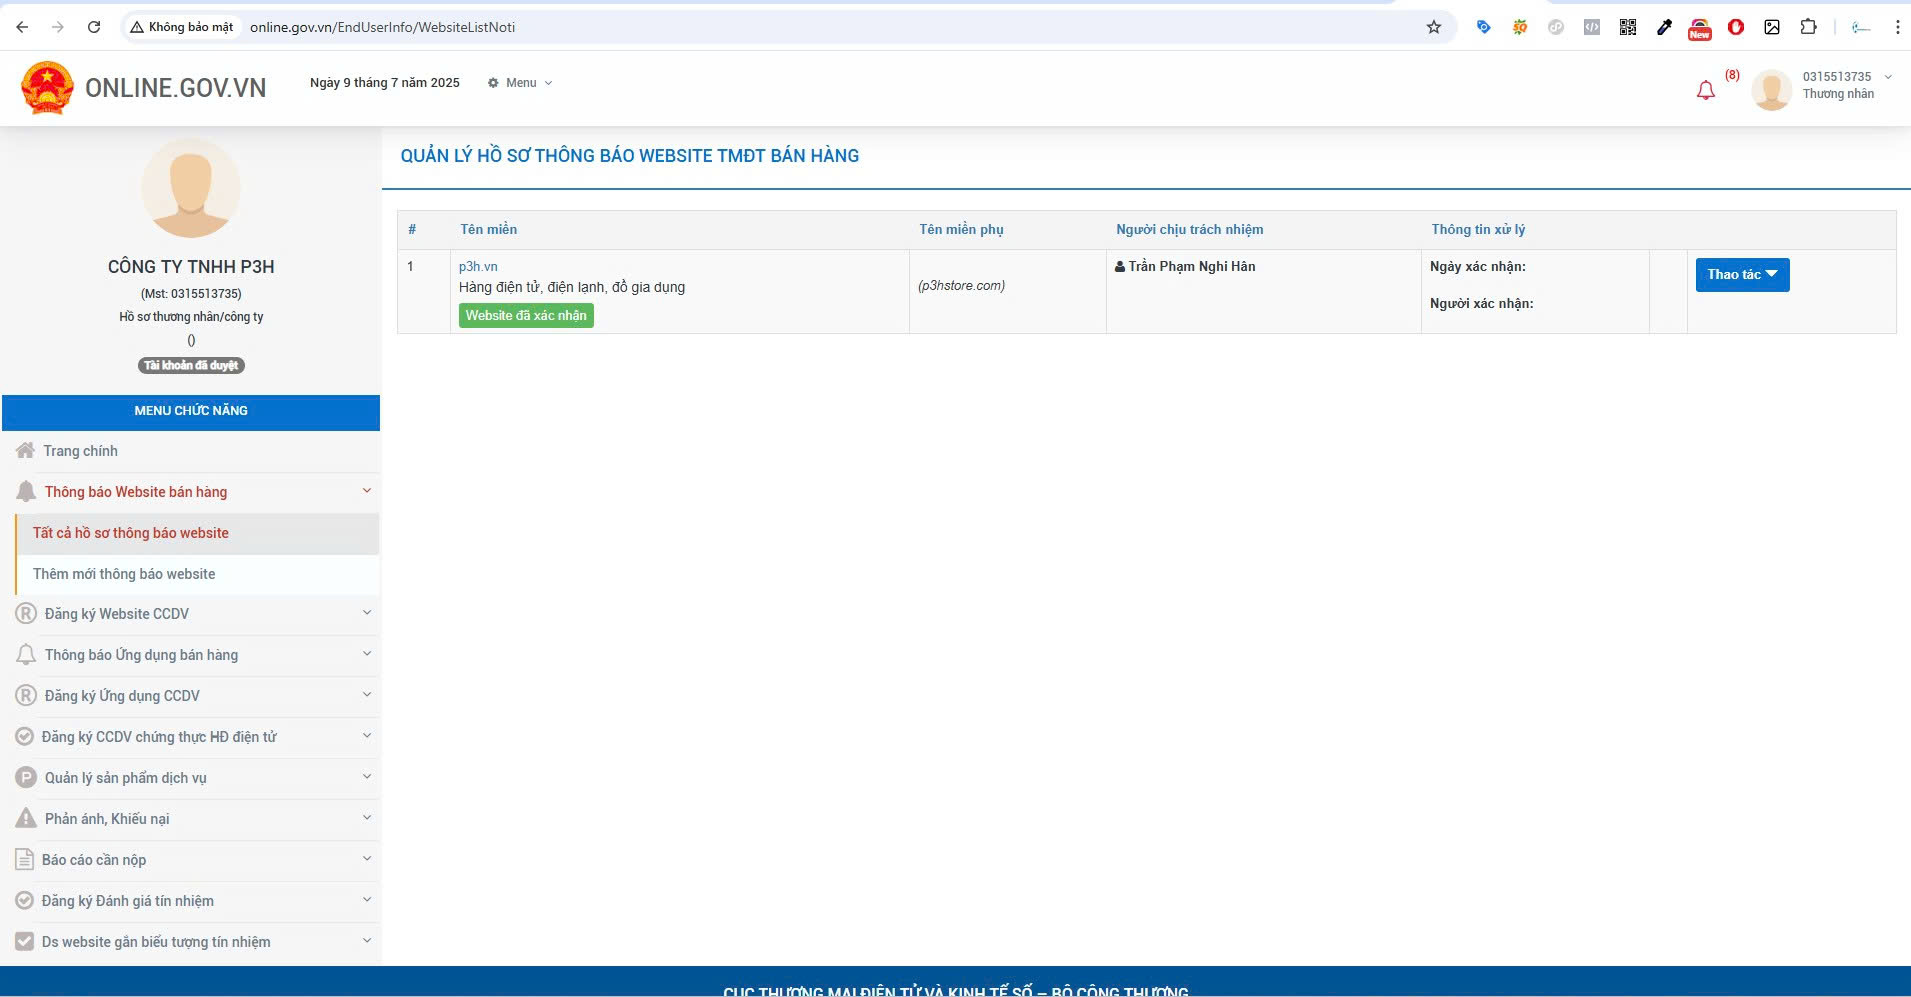Open Chrome three-dot menu

click(x=1897, y=27)
